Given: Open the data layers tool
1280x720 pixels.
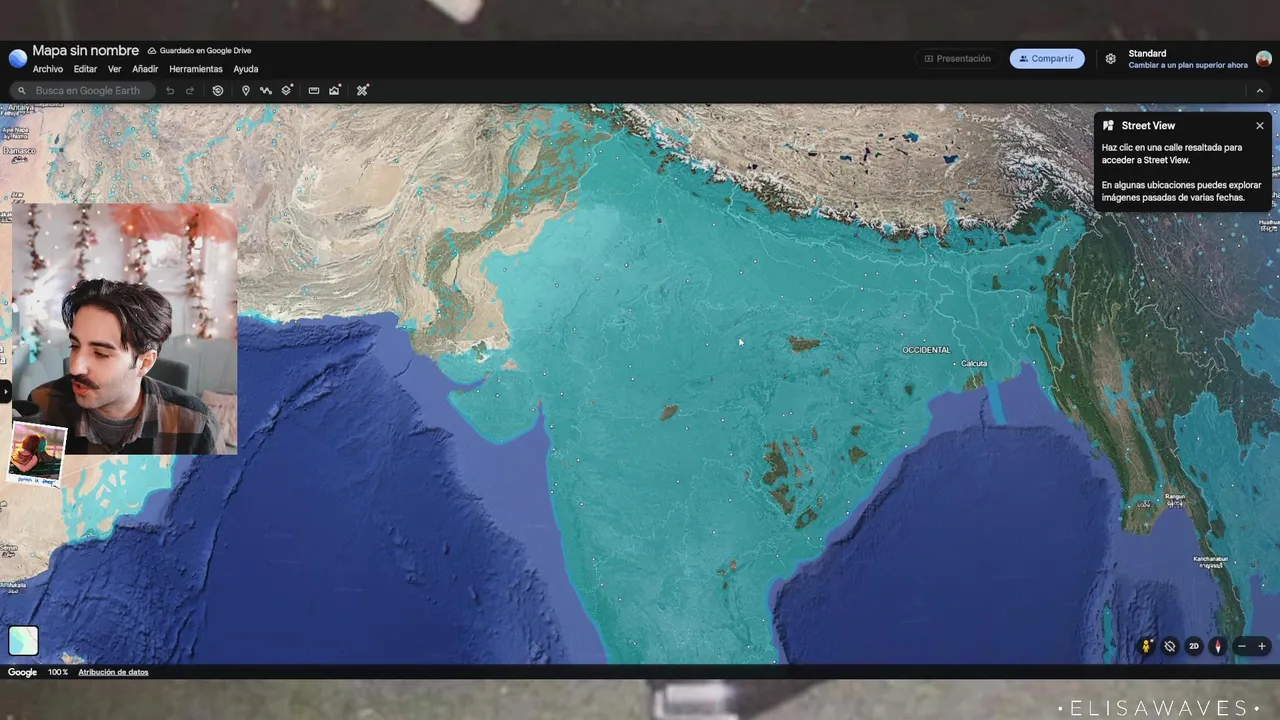Looking at the screenshot, I should (287, 90).
